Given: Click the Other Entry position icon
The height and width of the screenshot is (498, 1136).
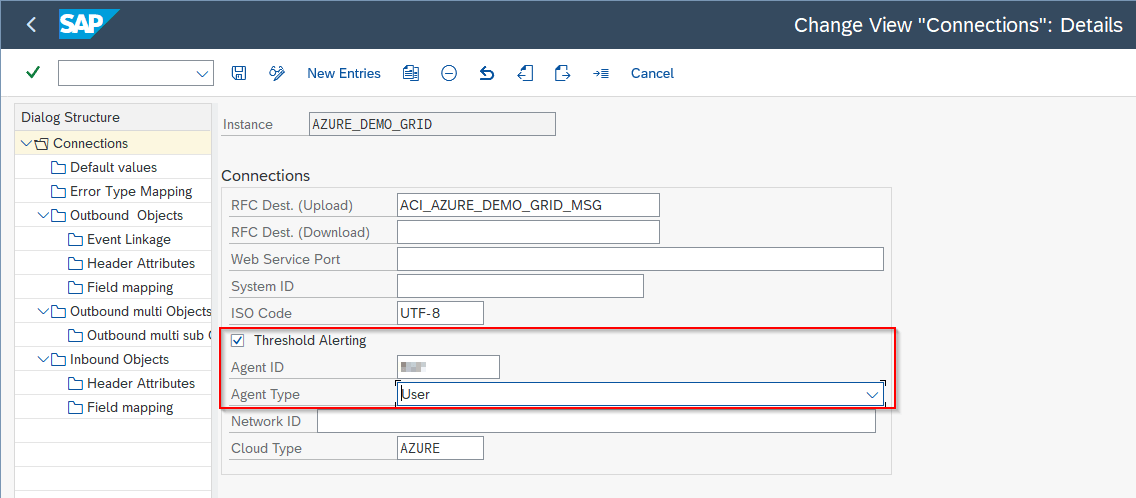Looking at the screenshot, I should (601, 73).
